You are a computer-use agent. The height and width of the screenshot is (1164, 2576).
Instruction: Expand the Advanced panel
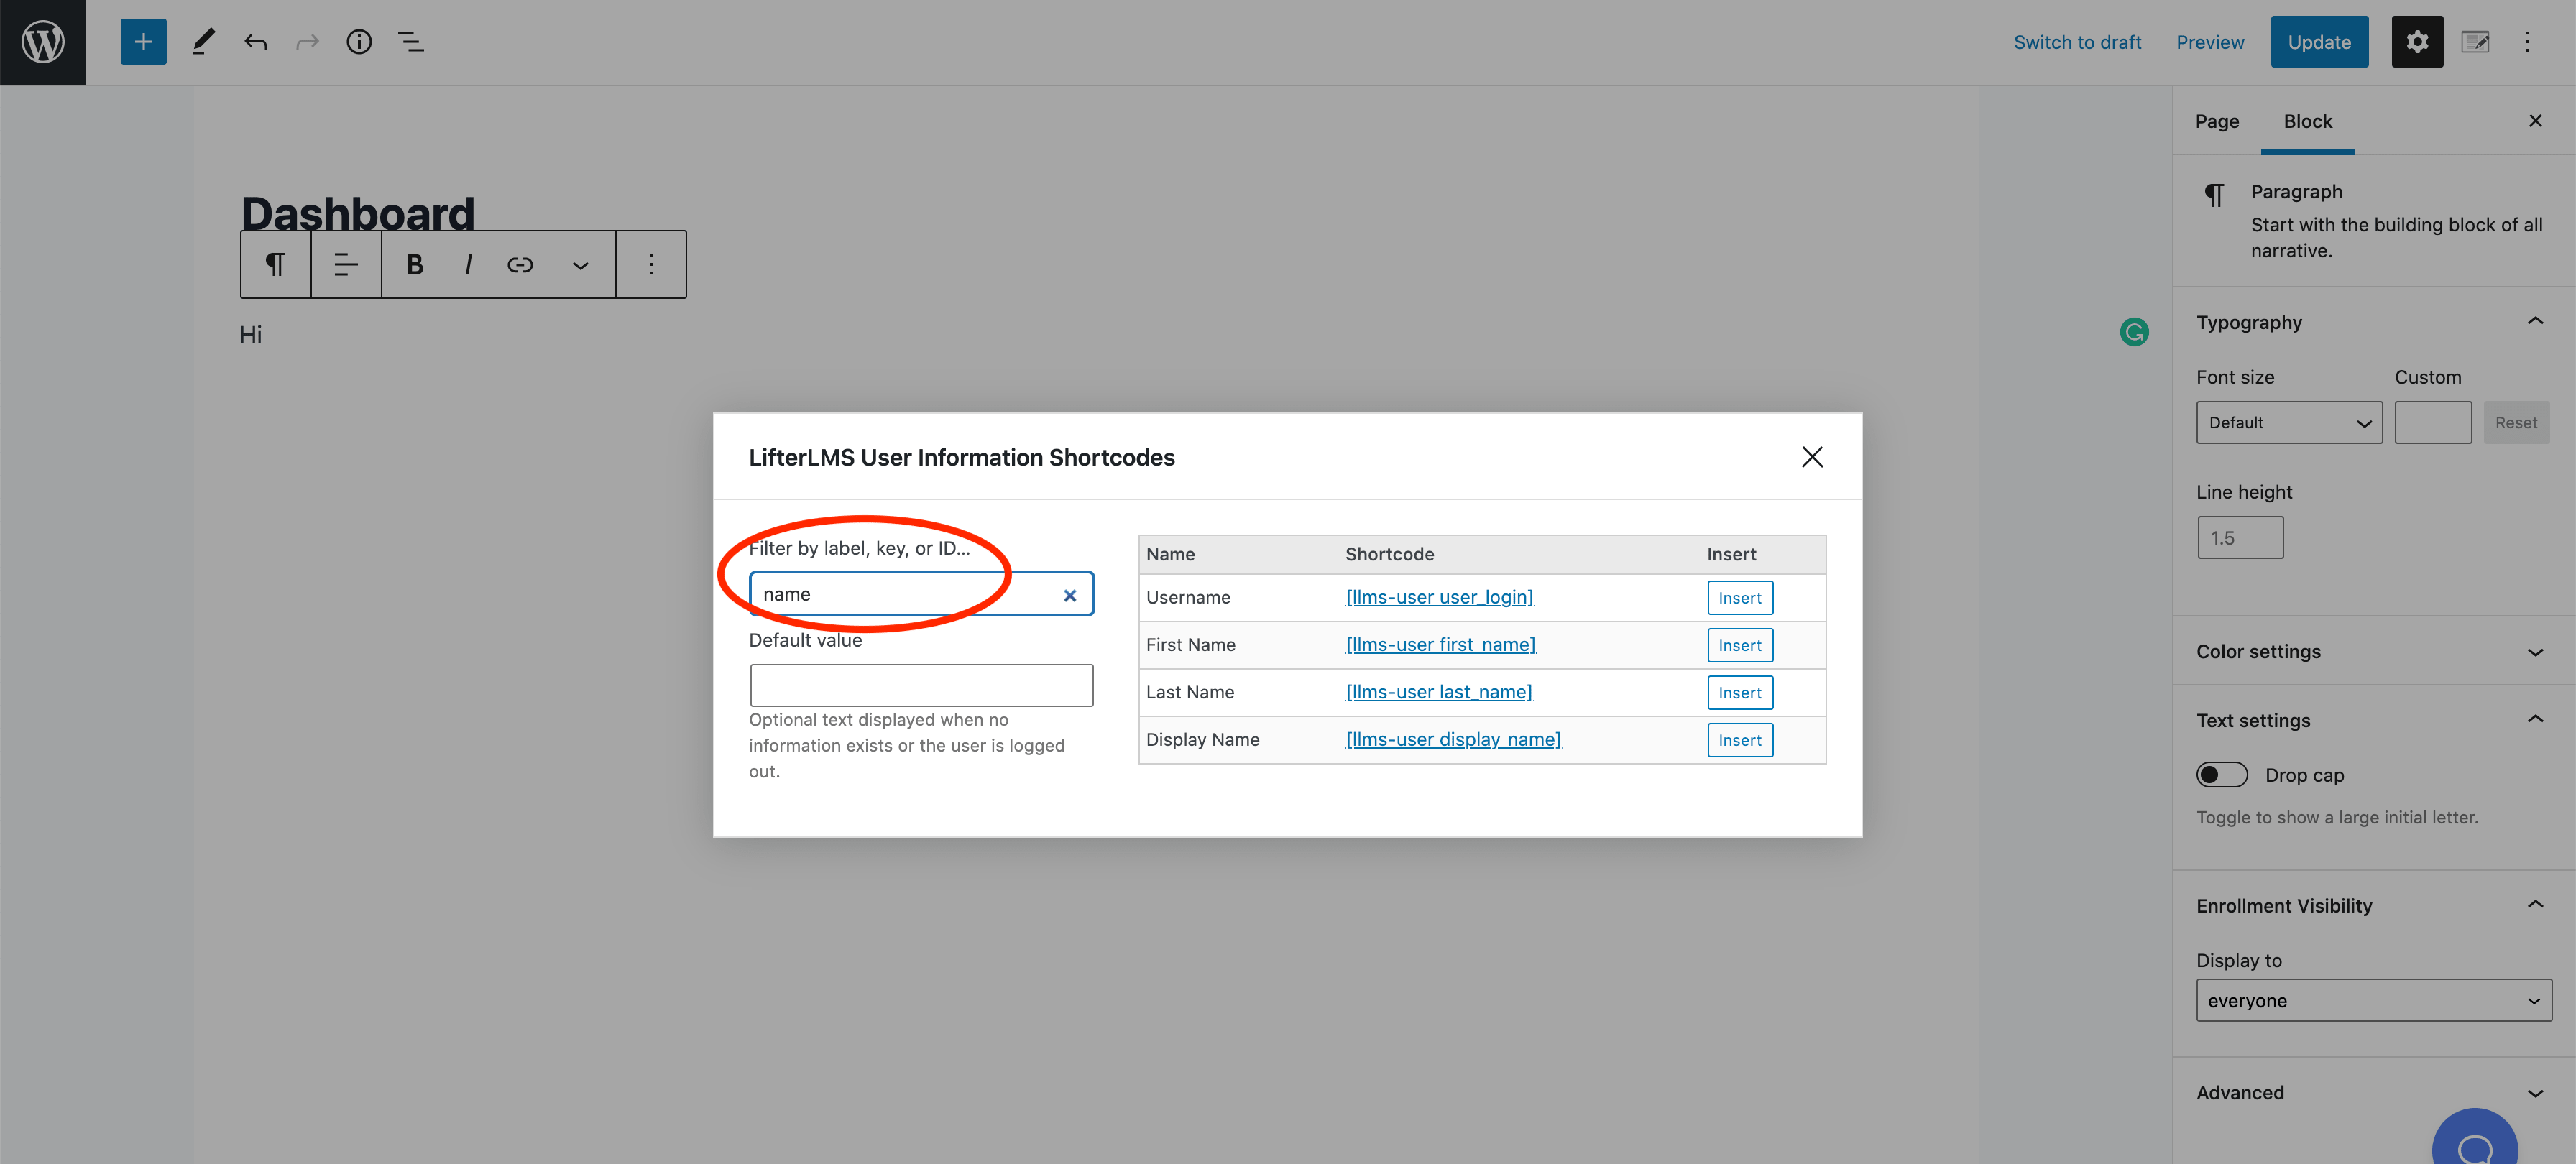2374,1092
